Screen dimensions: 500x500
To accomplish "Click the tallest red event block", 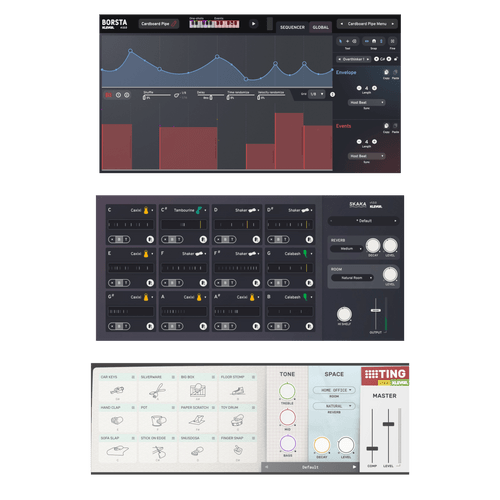I will pos(289,141).
